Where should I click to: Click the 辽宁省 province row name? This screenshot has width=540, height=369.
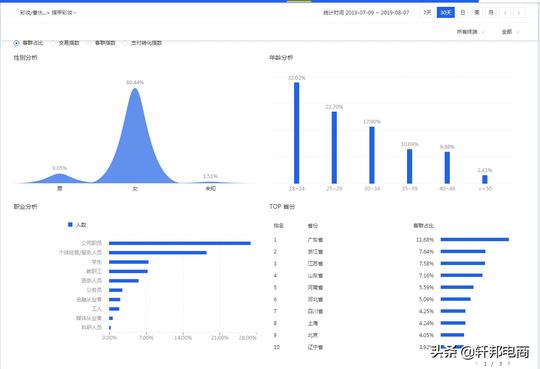tap(315, 347)
